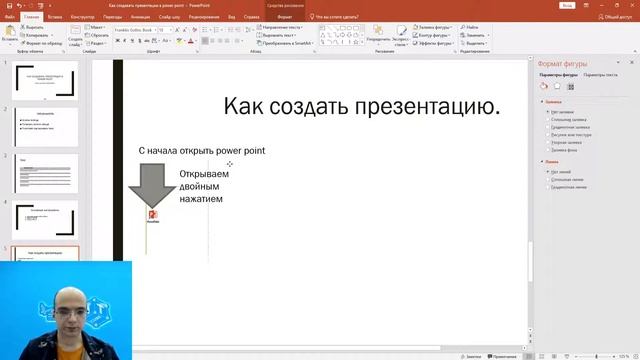This screenshot has height=360, width=640.
Task: Switch to Design (Конструктор) tab
Action: point(82,17)
